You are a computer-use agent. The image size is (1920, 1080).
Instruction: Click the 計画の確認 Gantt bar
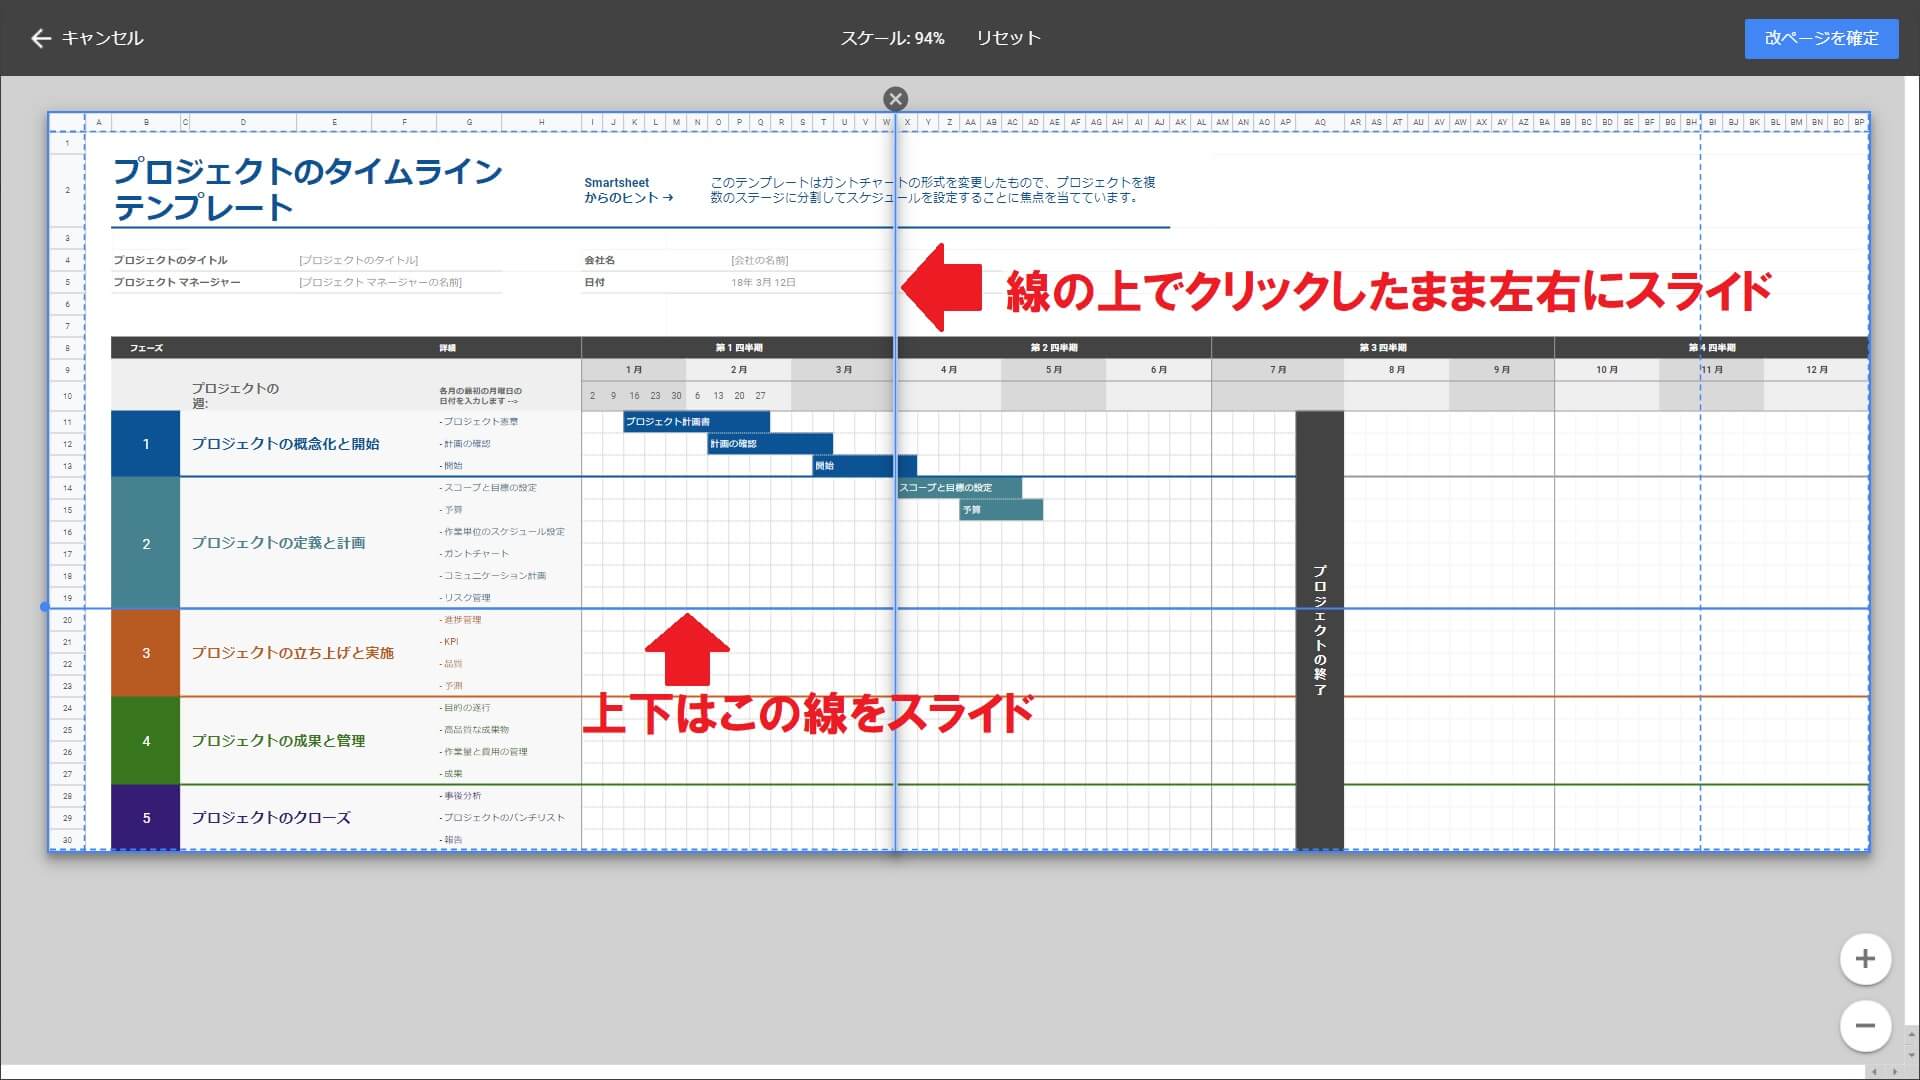770,444
